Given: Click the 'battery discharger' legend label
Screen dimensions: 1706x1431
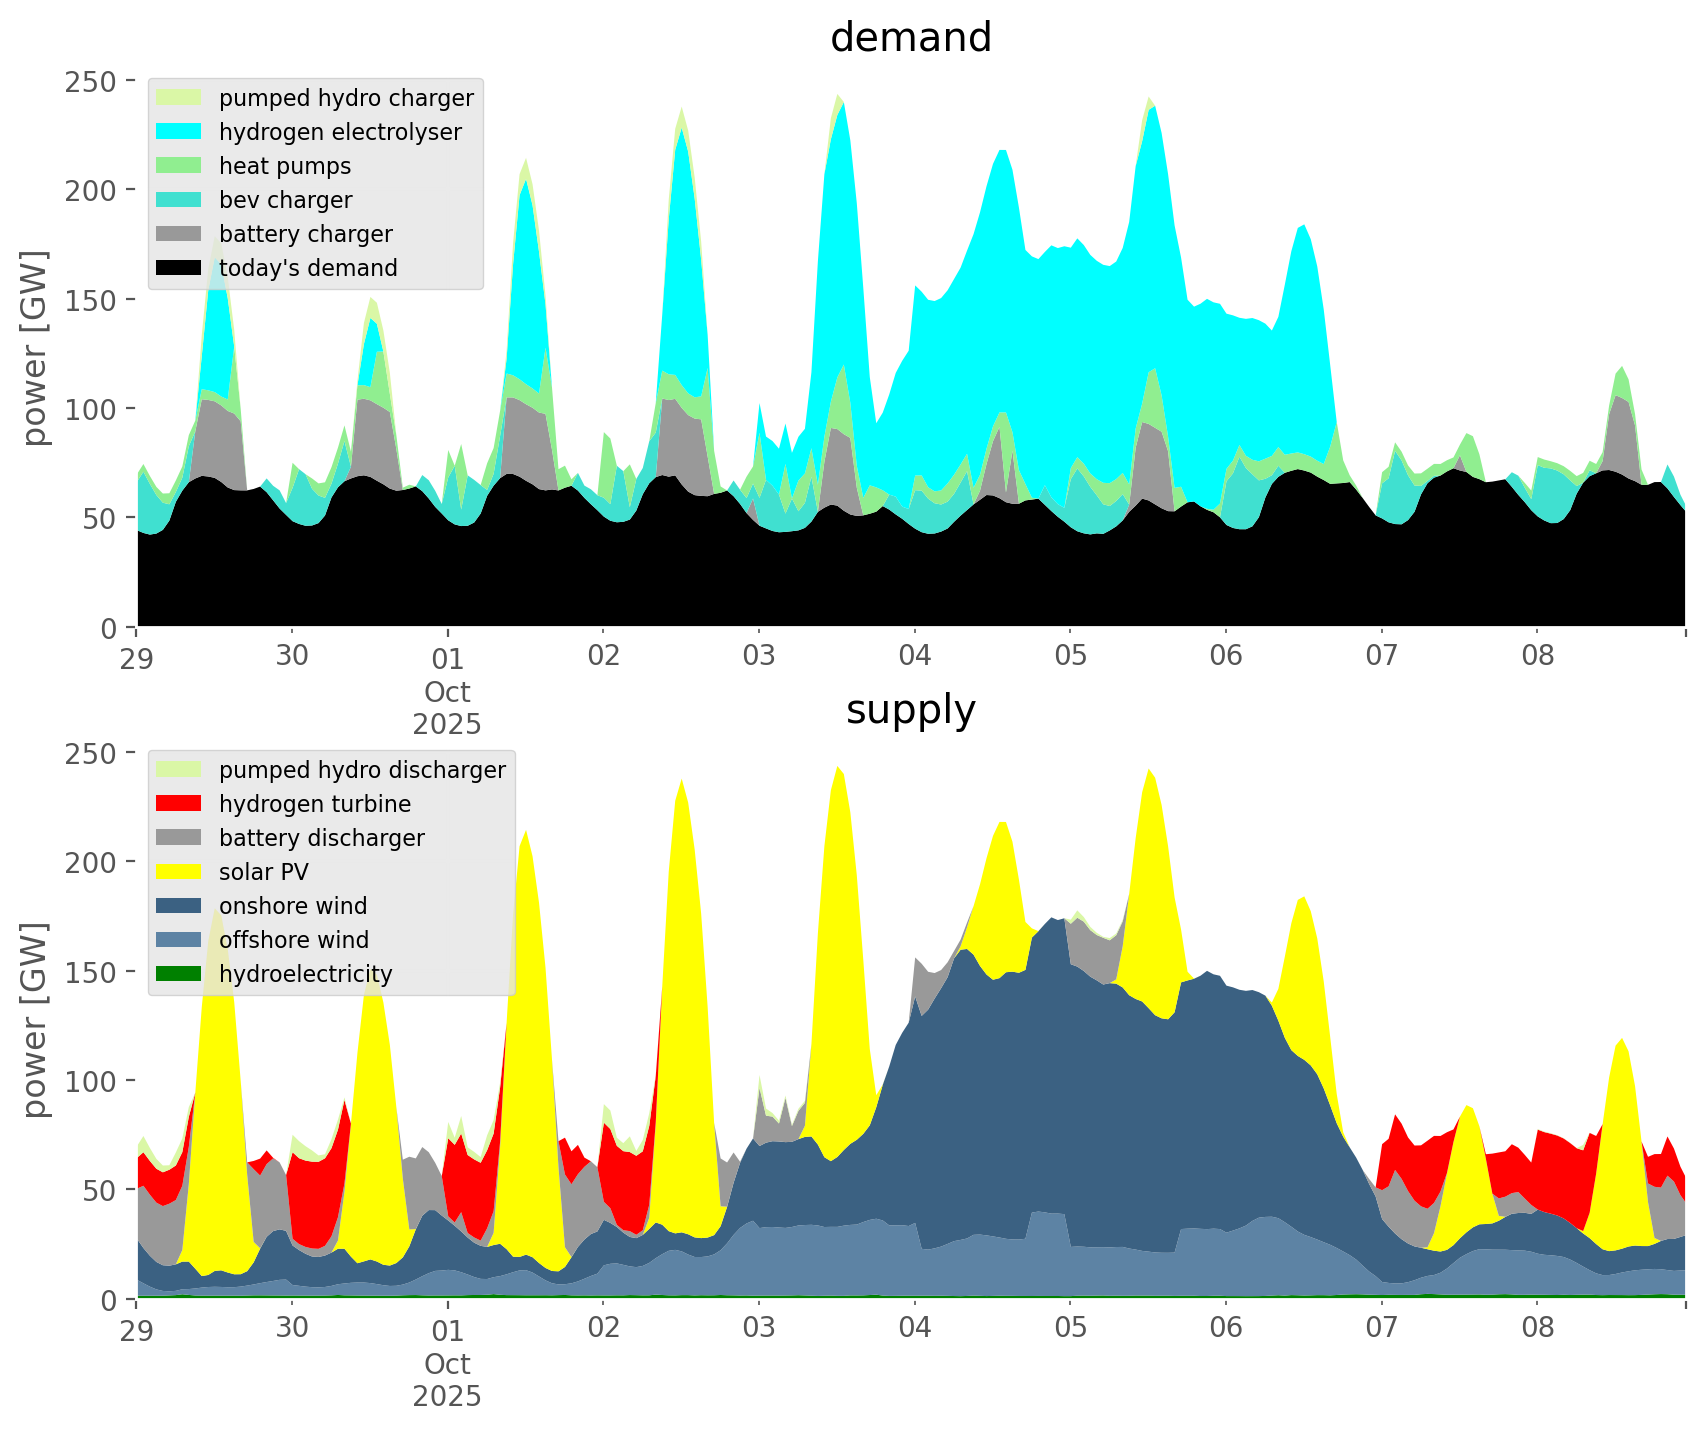Looking at the screenshot, I should [x=321, y=838].
